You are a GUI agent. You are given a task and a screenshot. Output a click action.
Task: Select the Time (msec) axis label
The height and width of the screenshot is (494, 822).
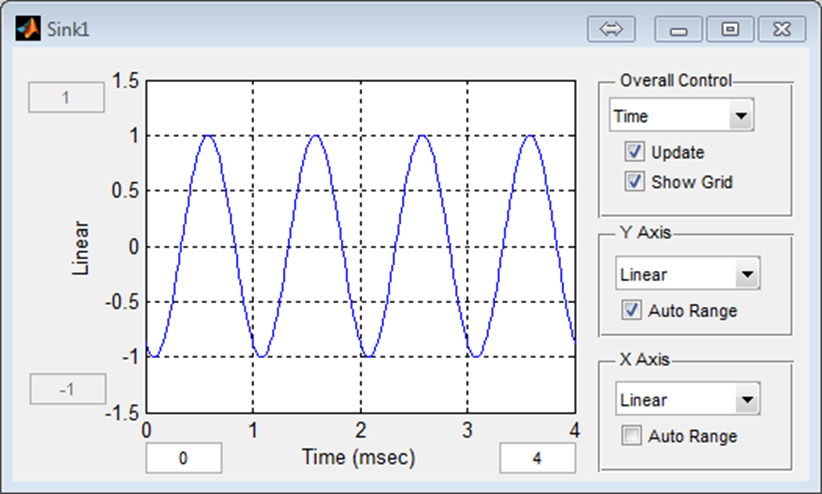click(358, 457)
